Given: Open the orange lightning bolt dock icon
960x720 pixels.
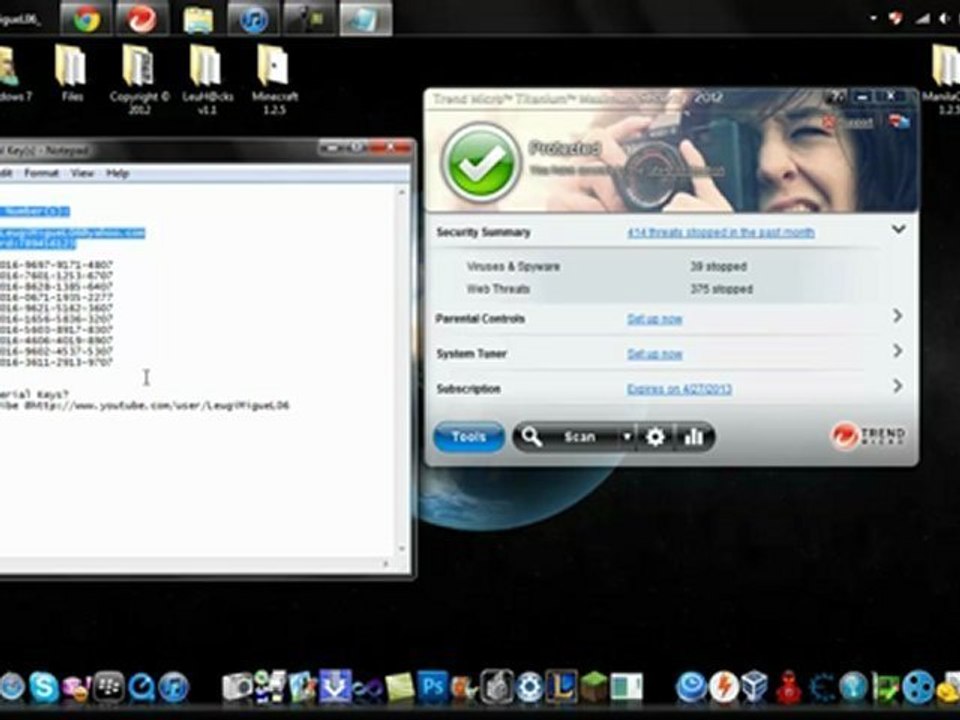Looking at the screenshot, I should pos(724,687).
